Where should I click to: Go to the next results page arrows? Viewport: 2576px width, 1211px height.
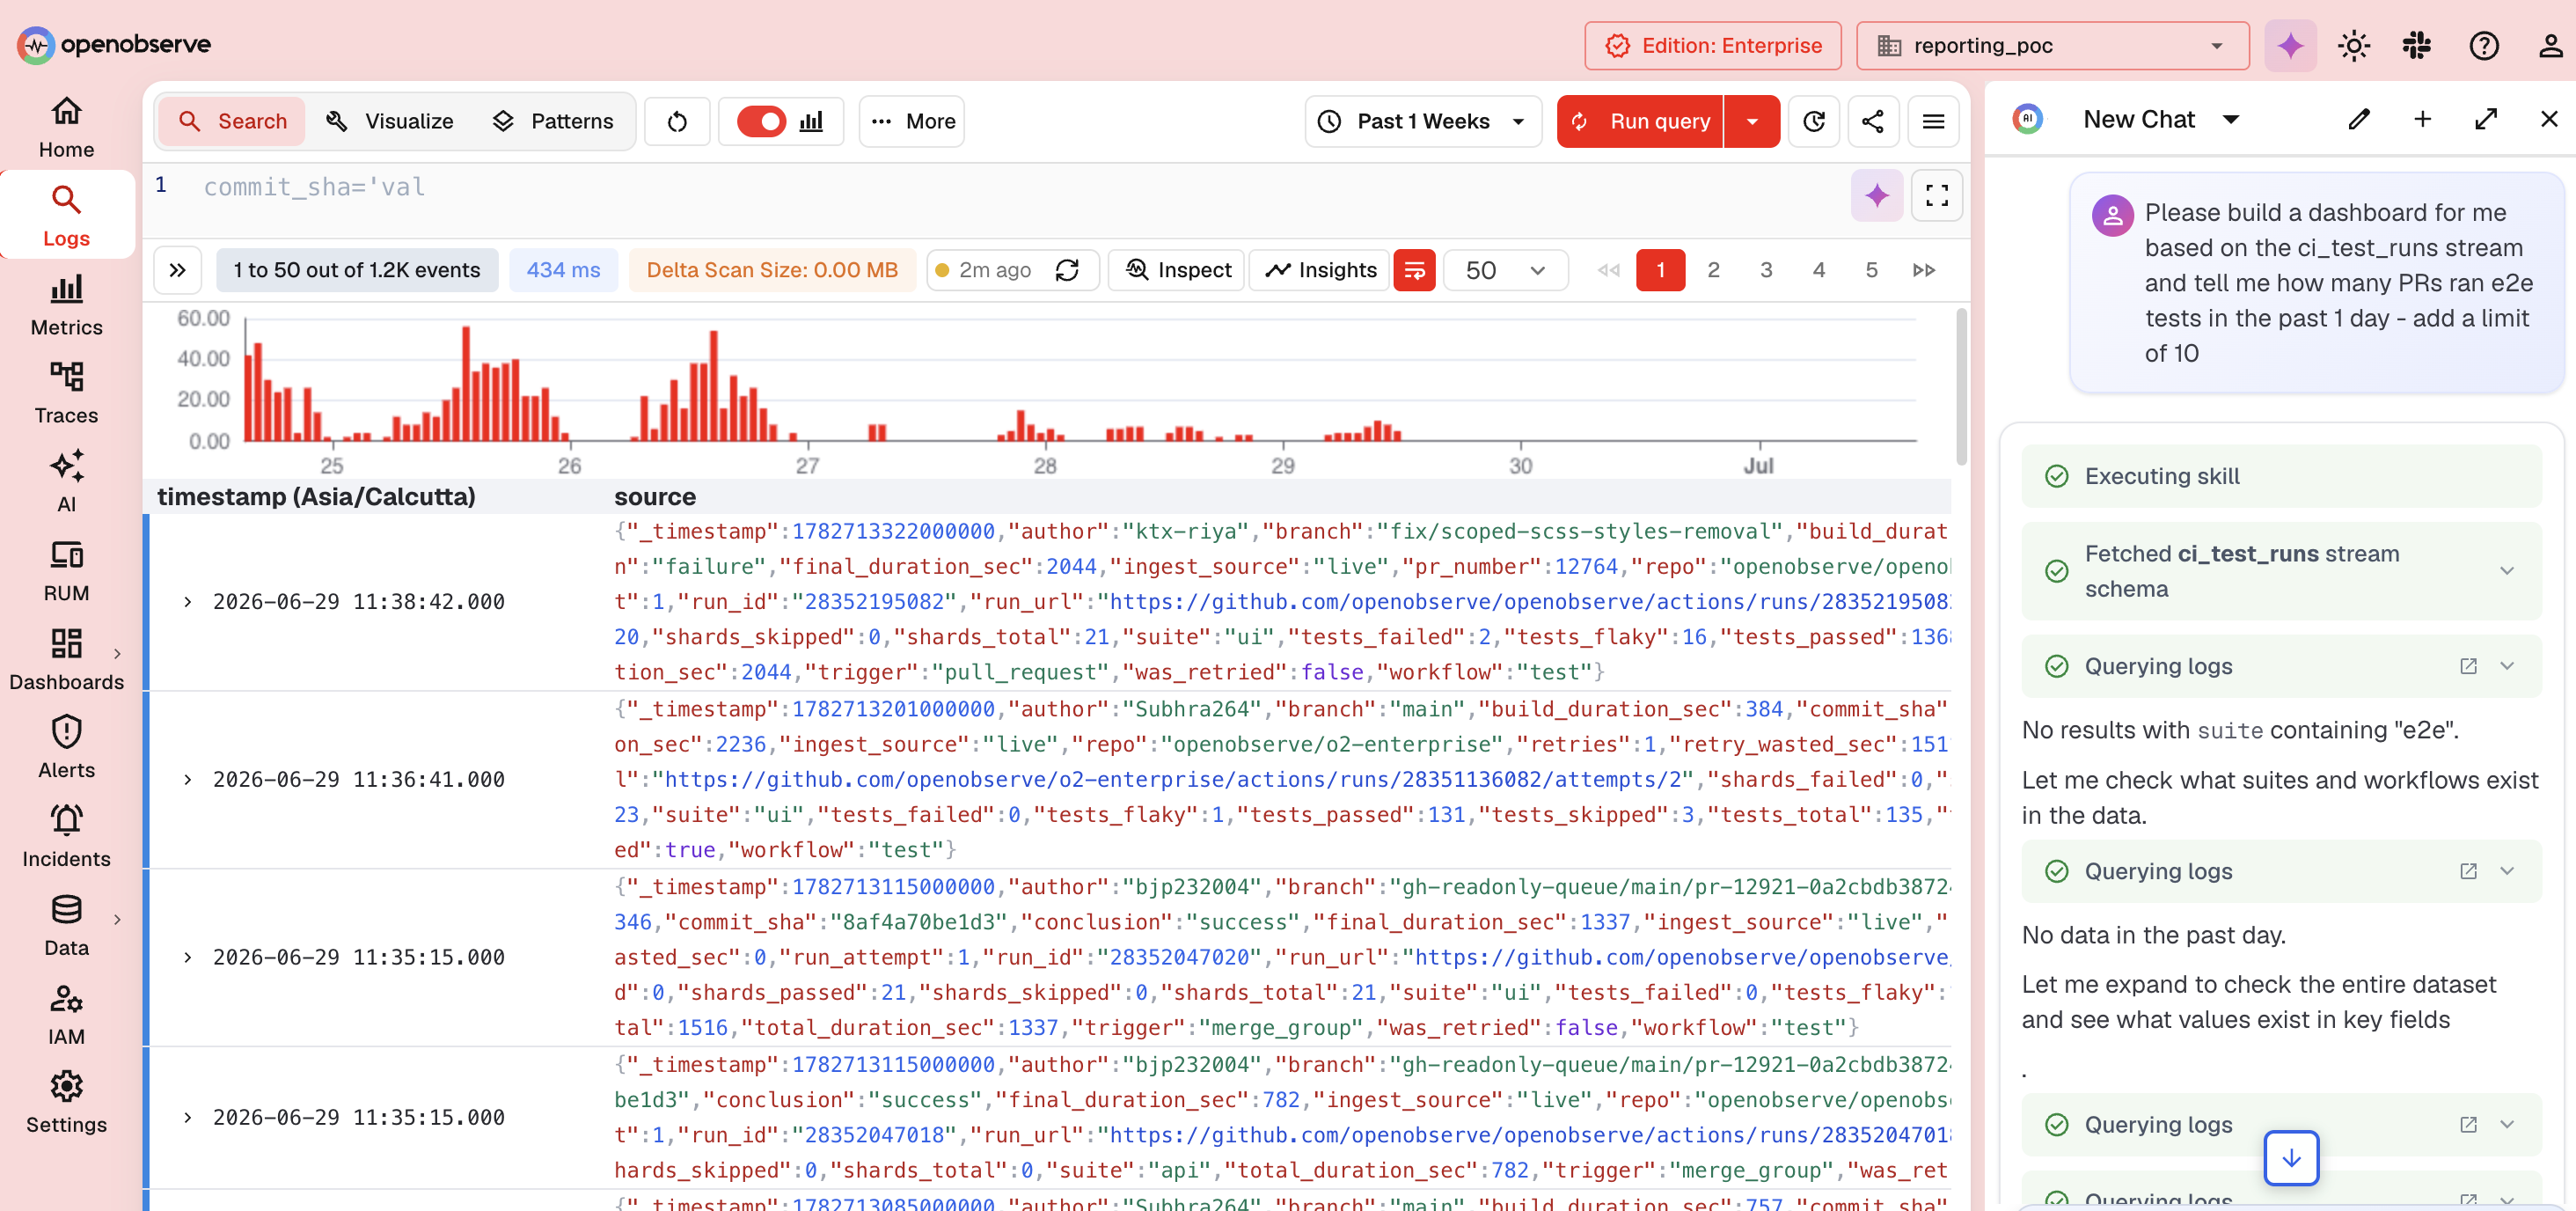click(1922, 270)
